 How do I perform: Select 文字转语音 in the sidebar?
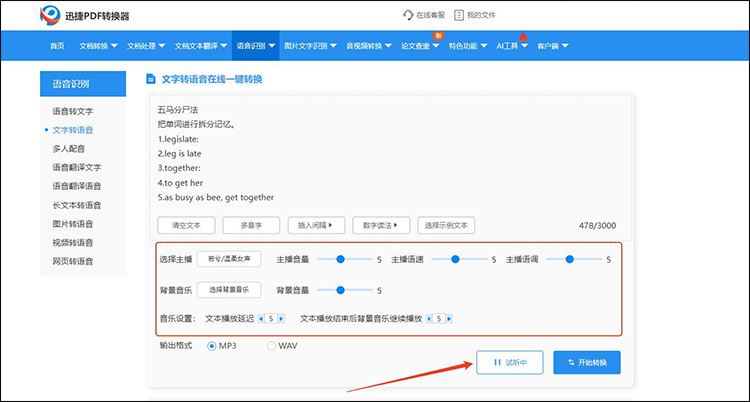point(73,130)
